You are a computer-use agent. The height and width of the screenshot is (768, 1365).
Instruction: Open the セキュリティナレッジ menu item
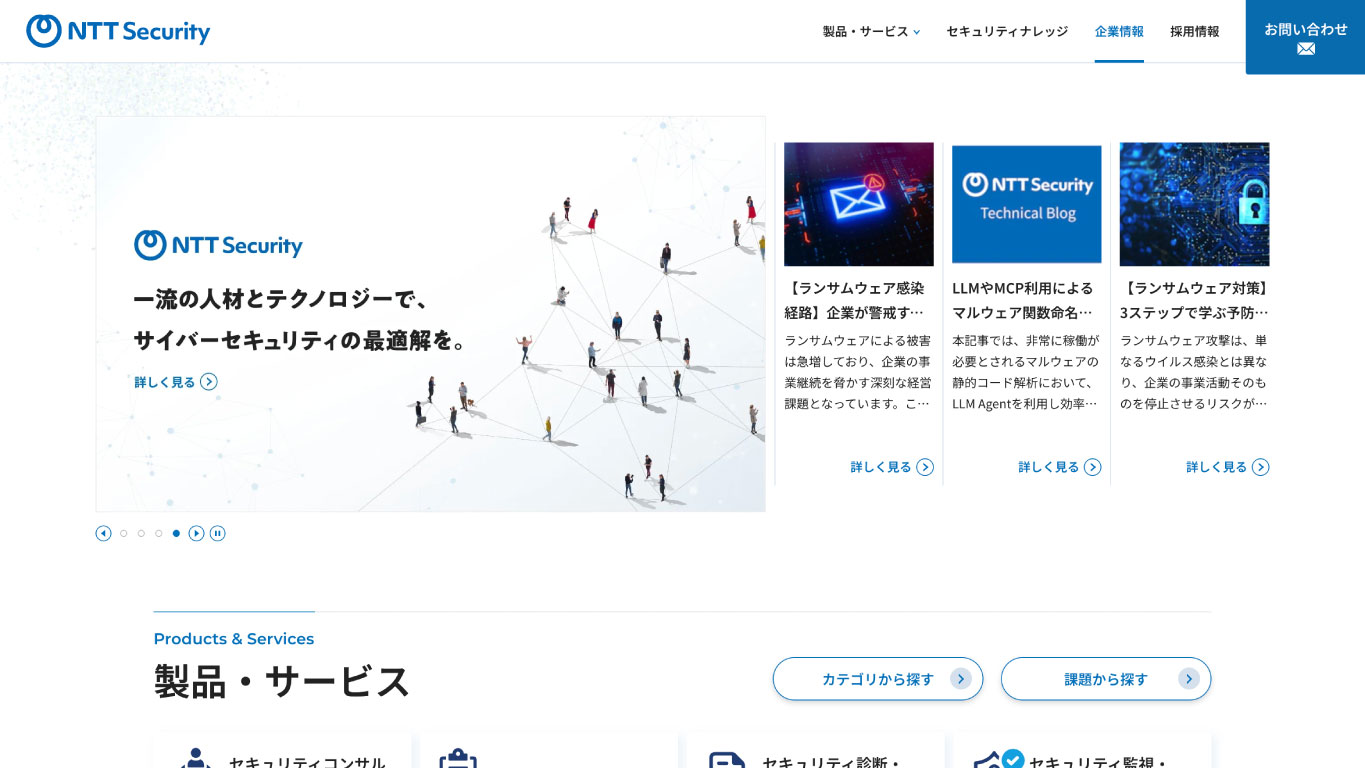coord(1007,31)
